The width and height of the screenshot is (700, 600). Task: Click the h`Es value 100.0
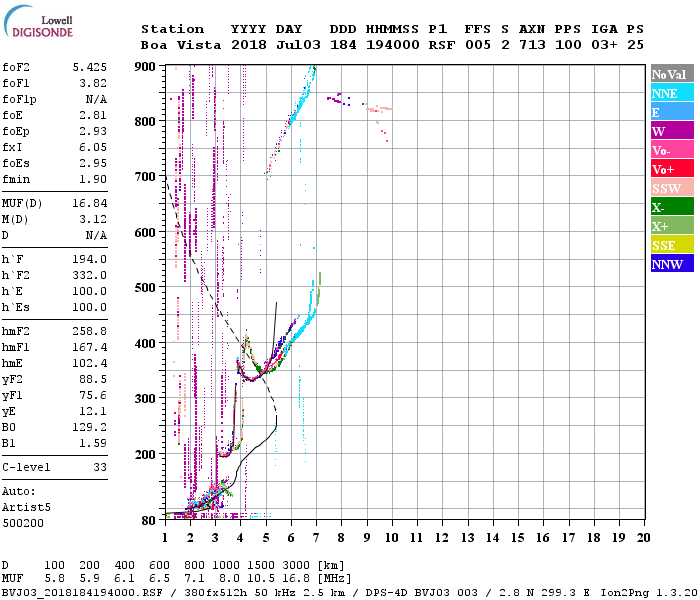click(90, 308)
